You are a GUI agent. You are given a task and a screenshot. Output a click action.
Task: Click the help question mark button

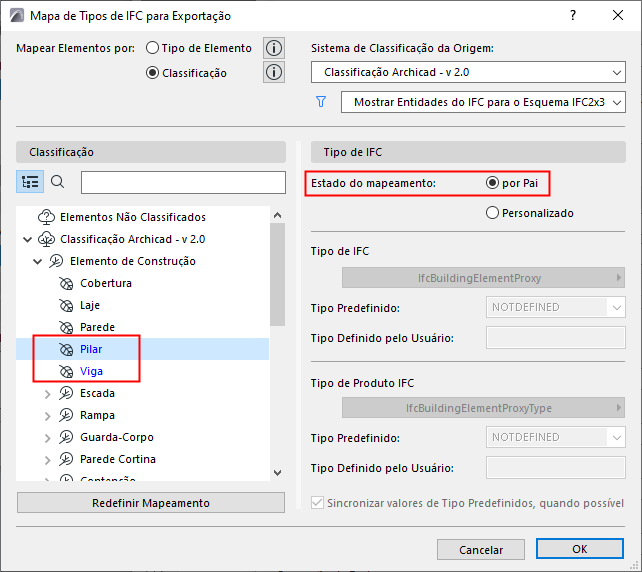(x=573, y=16)
